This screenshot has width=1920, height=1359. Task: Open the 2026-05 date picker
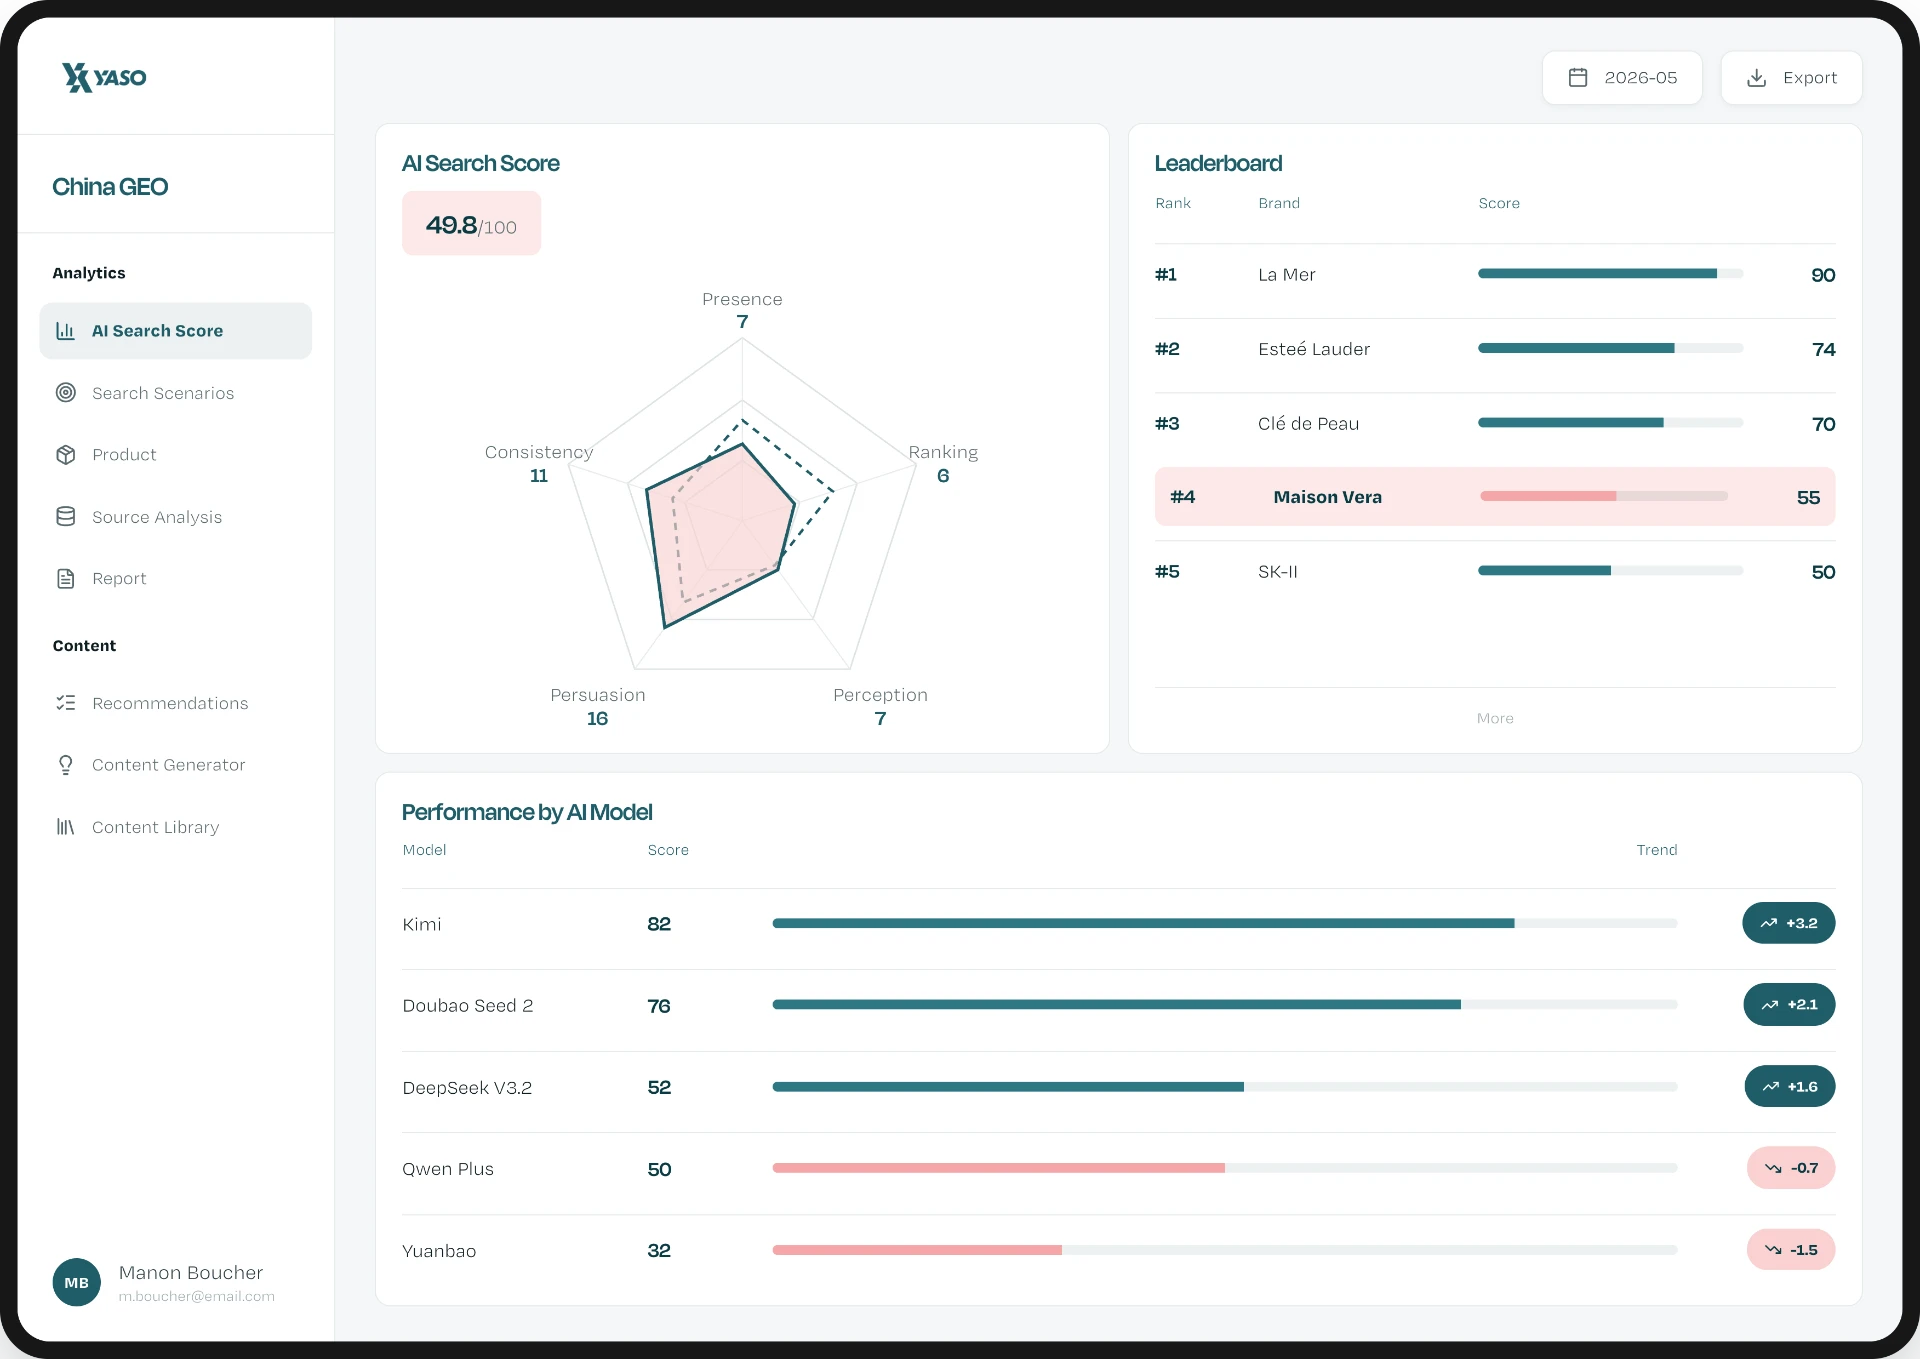click(1622, 77)
